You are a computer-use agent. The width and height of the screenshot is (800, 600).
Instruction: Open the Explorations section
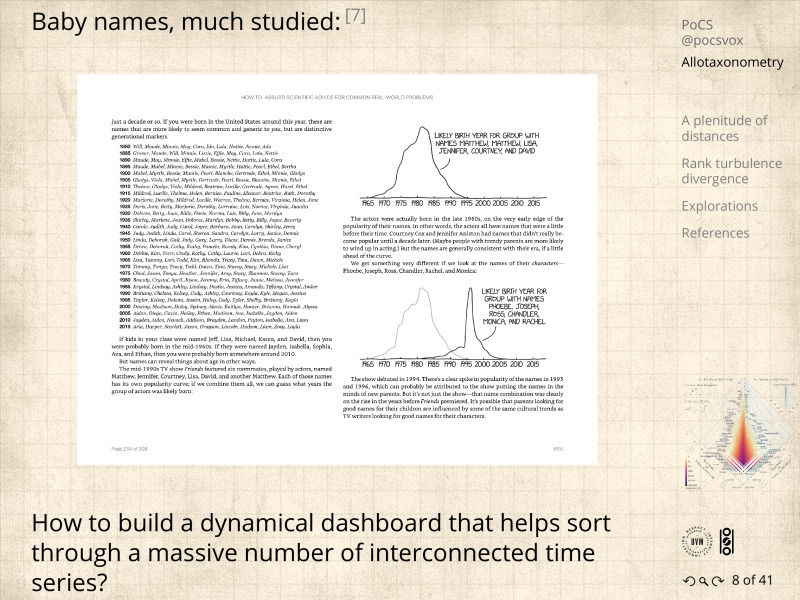pos(719,206)
